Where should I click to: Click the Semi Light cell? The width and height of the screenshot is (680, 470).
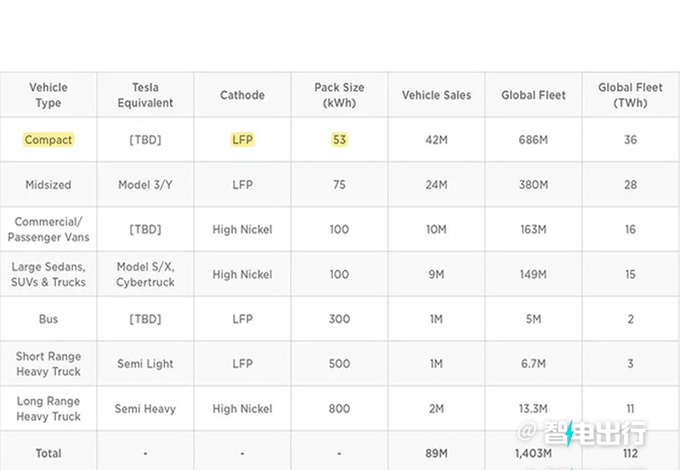point(145,364)
